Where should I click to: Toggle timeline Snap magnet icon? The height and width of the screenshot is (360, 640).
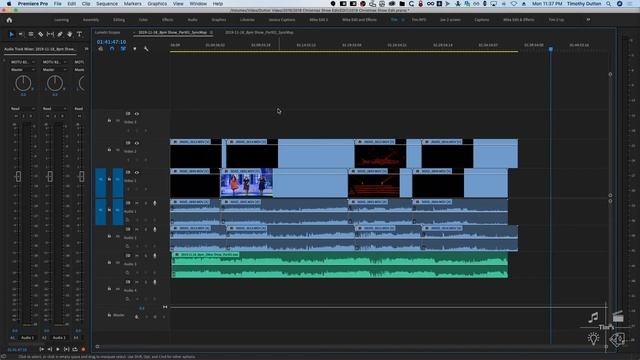pyautogui.click(x=112, y=49)
